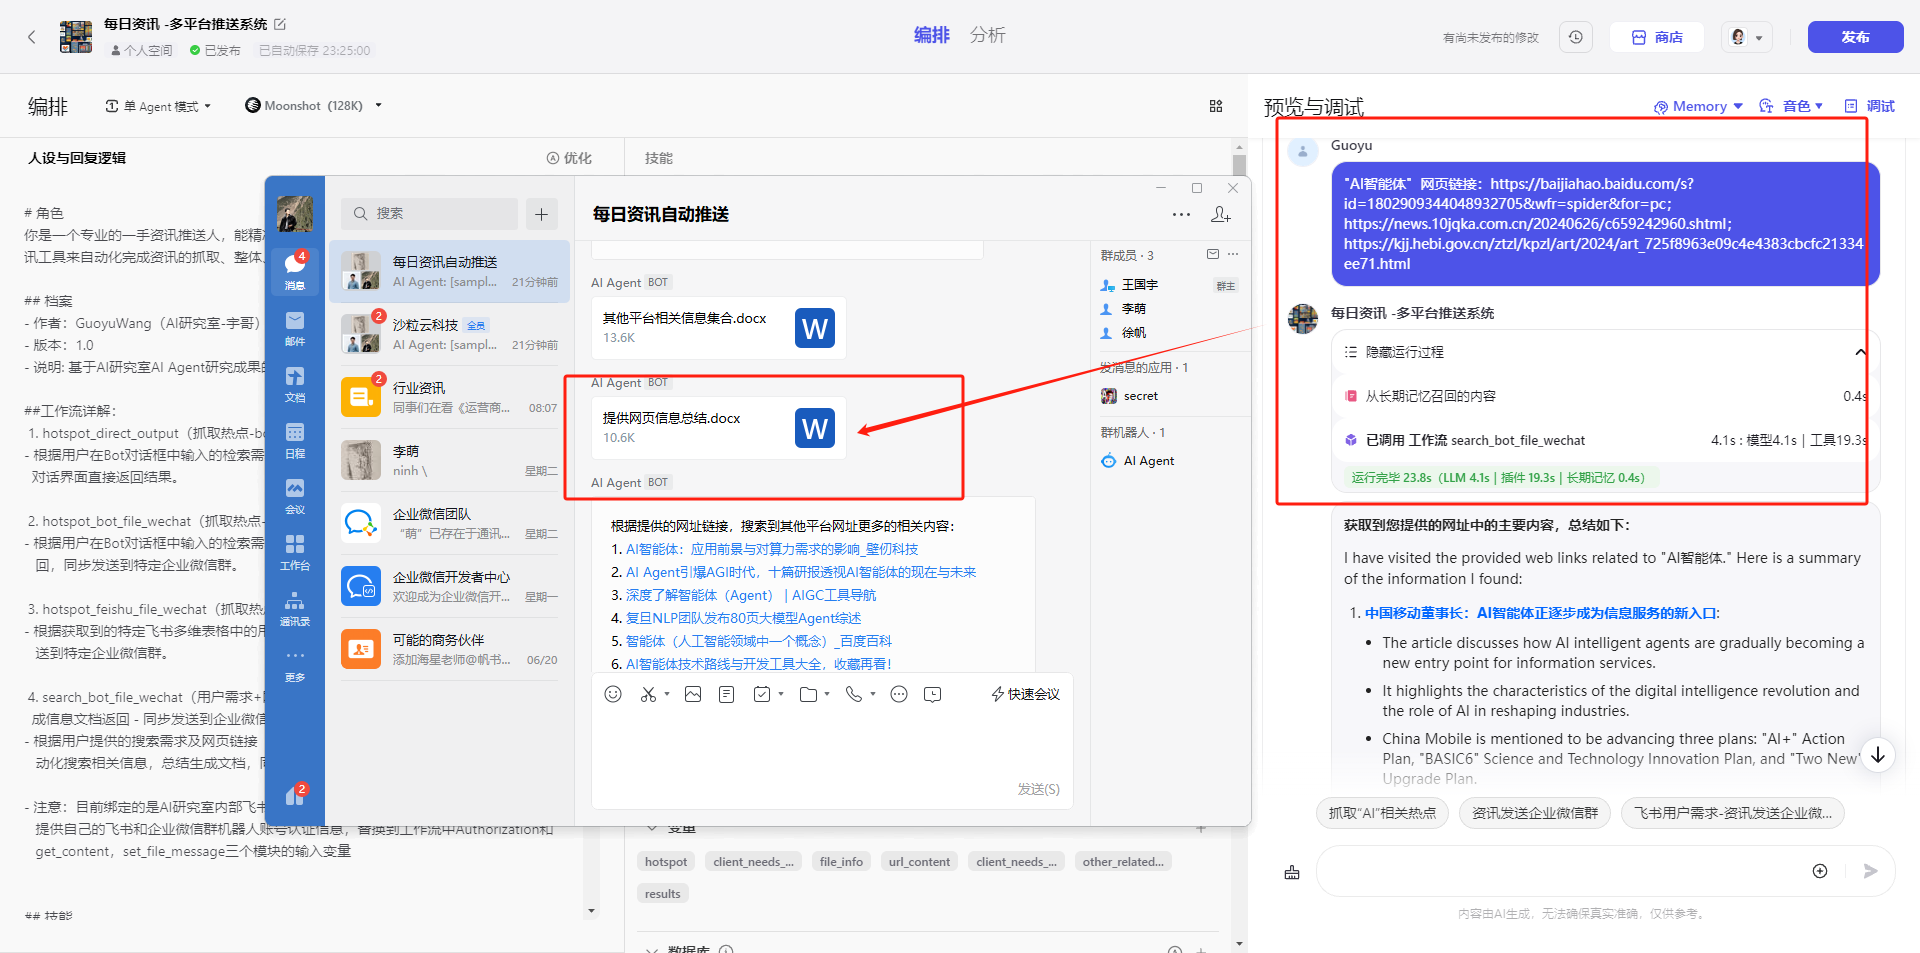
Task: Open 消息 in the WeChat Work sidebar
Action: pos(295,270)
